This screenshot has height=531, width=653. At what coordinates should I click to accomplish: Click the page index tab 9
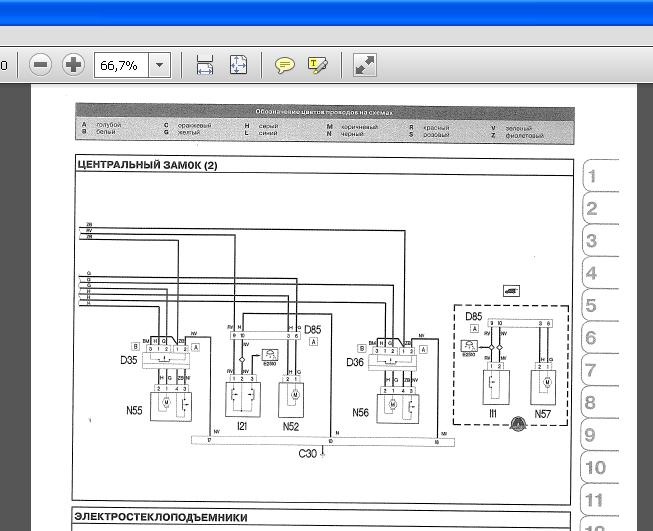(600, 435)
